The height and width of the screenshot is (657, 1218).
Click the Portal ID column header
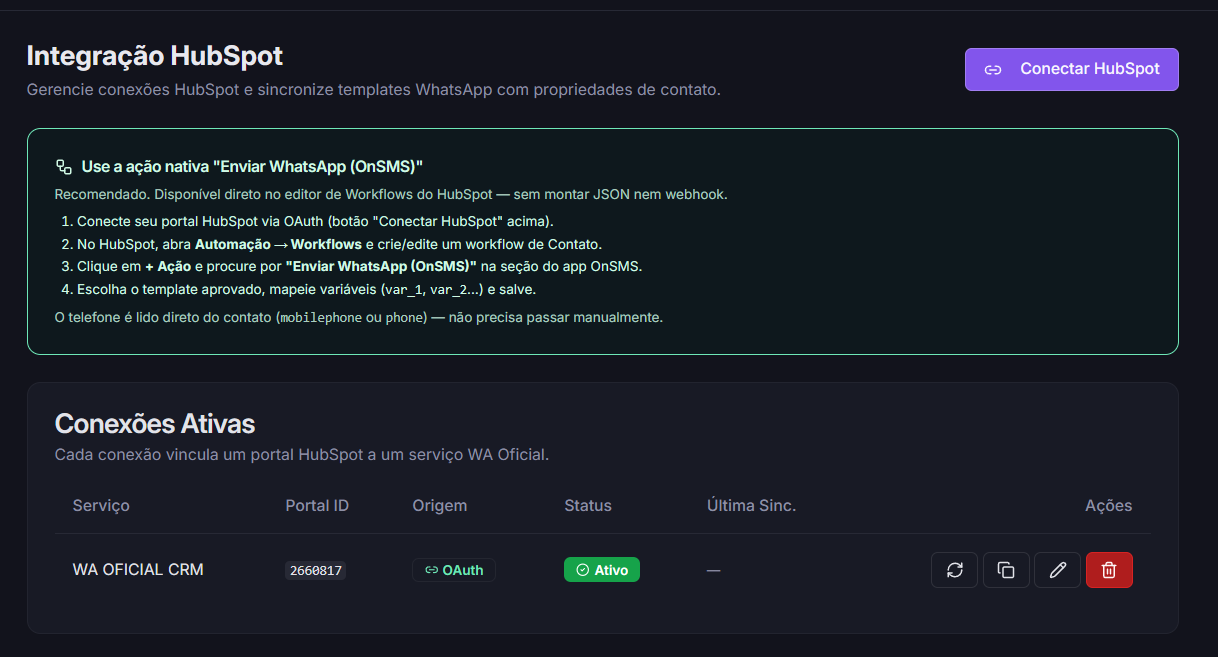(317, 506)
